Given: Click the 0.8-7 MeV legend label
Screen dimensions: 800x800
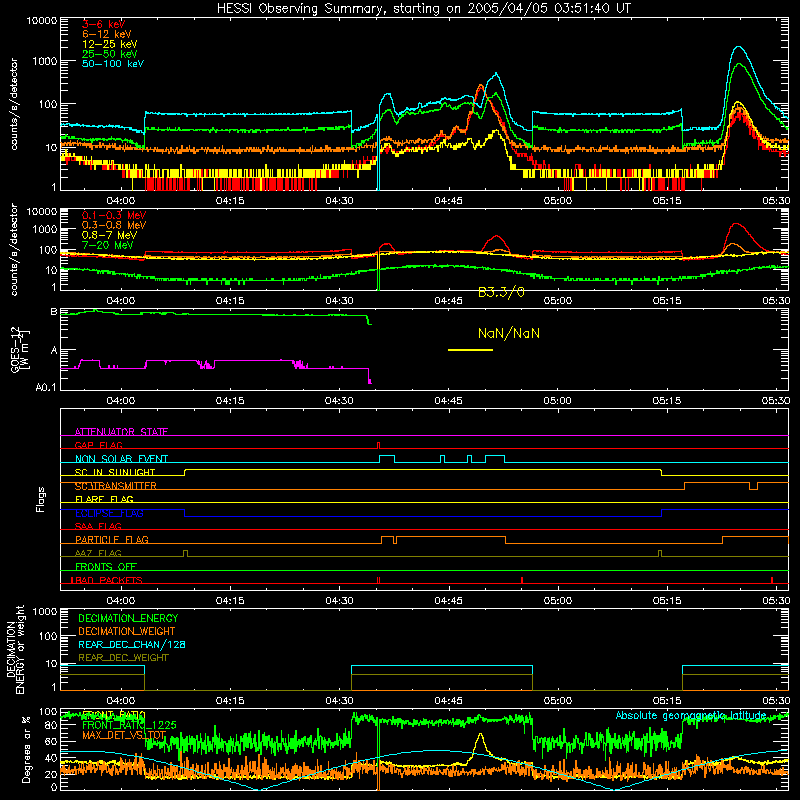Looking at the screenshot, I should pos(109,235).
